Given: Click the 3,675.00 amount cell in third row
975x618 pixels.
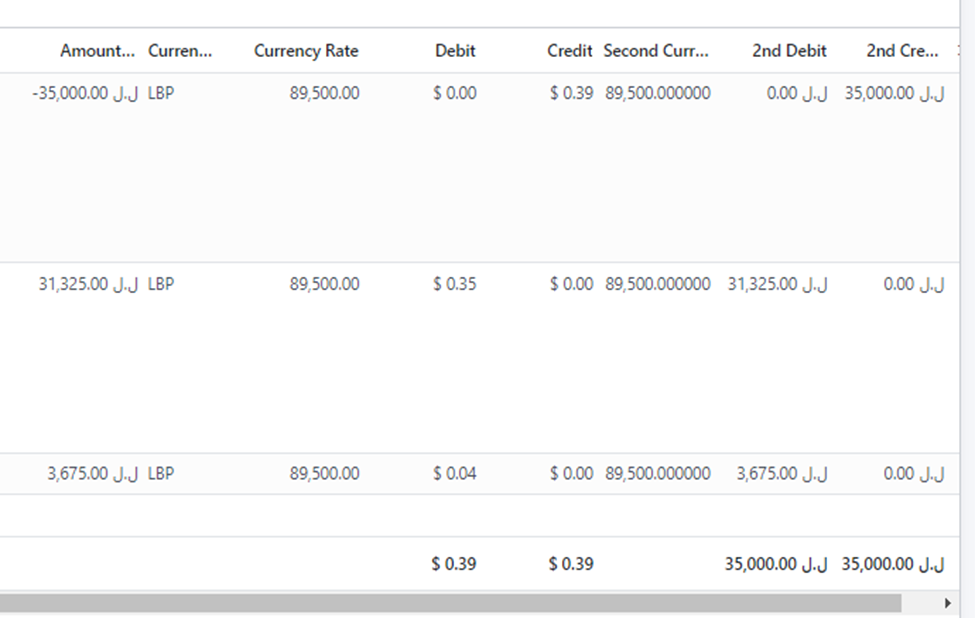Looking at the screenshot, I should click(92, 474).
